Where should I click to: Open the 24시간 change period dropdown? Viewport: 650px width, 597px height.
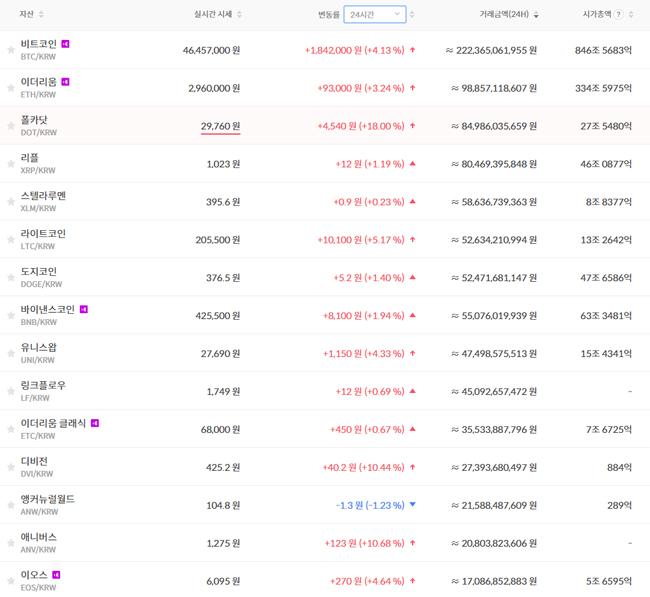[375, 14]
